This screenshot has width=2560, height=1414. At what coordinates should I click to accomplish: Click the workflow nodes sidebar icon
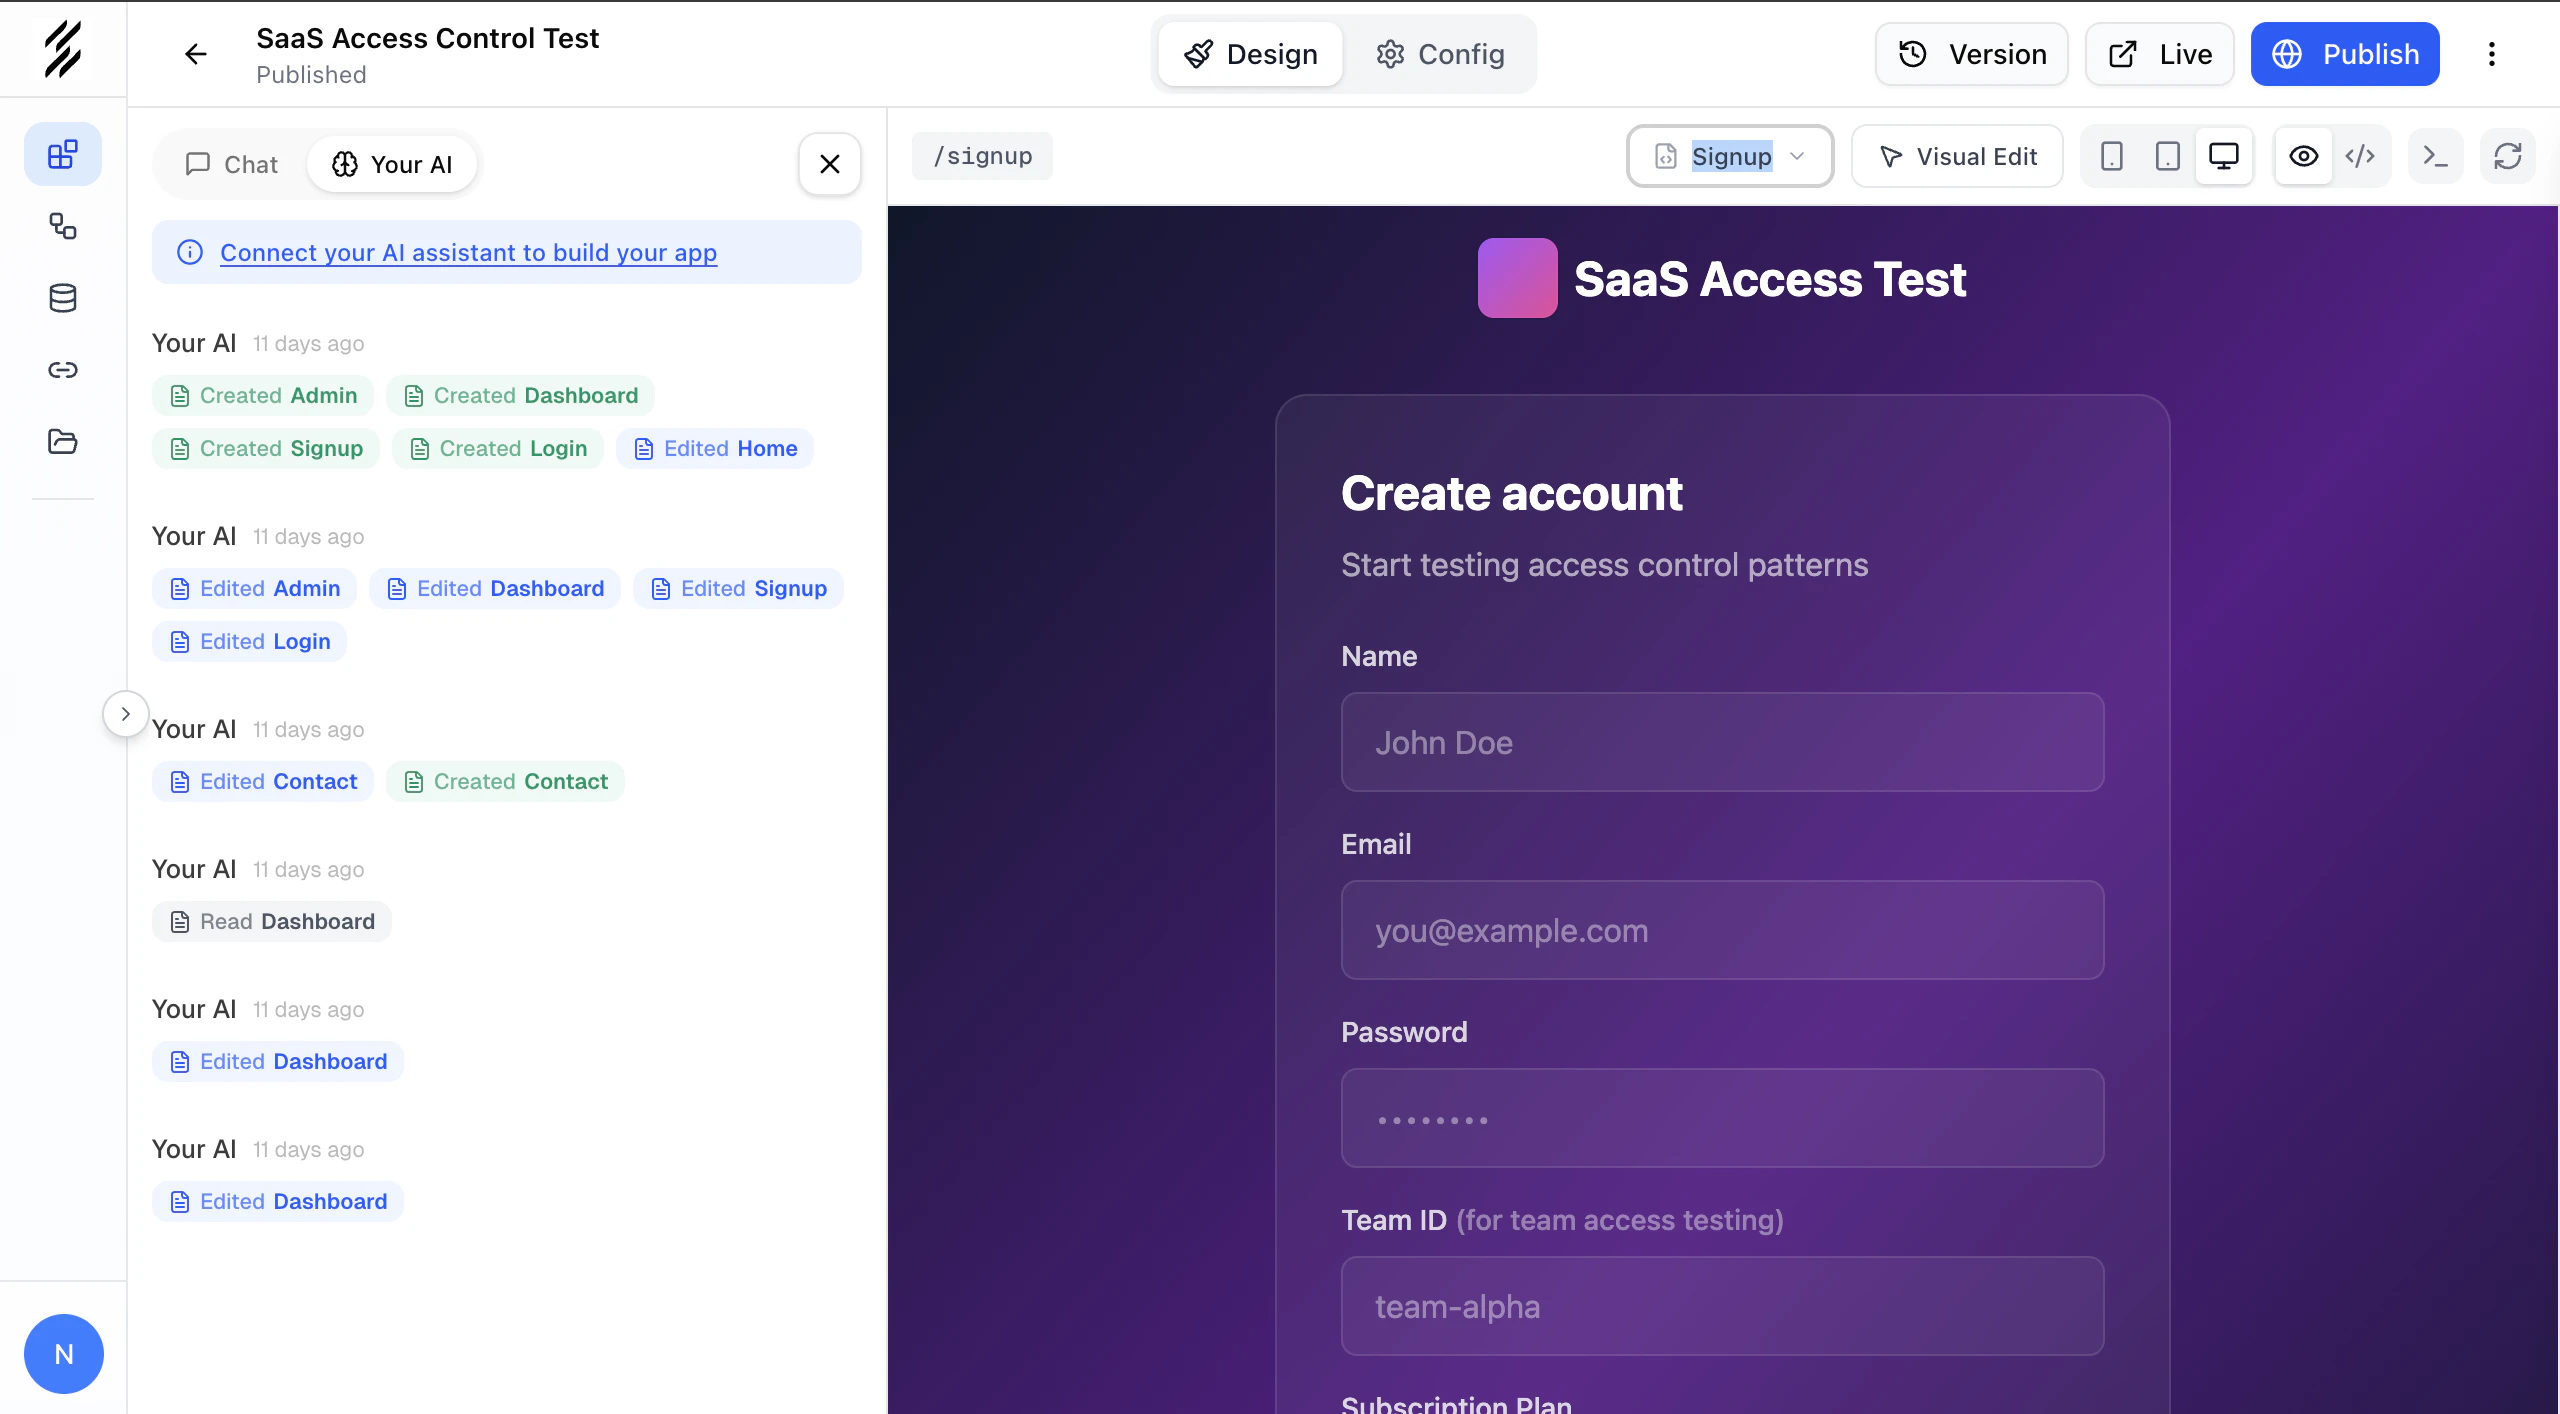[62, 226]
